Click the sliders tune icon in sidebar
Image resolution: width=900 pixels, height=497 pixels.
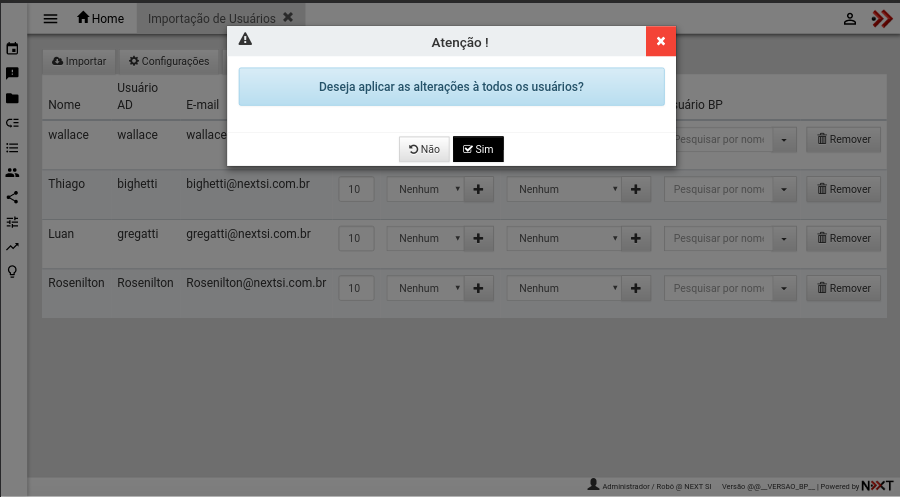13,222
